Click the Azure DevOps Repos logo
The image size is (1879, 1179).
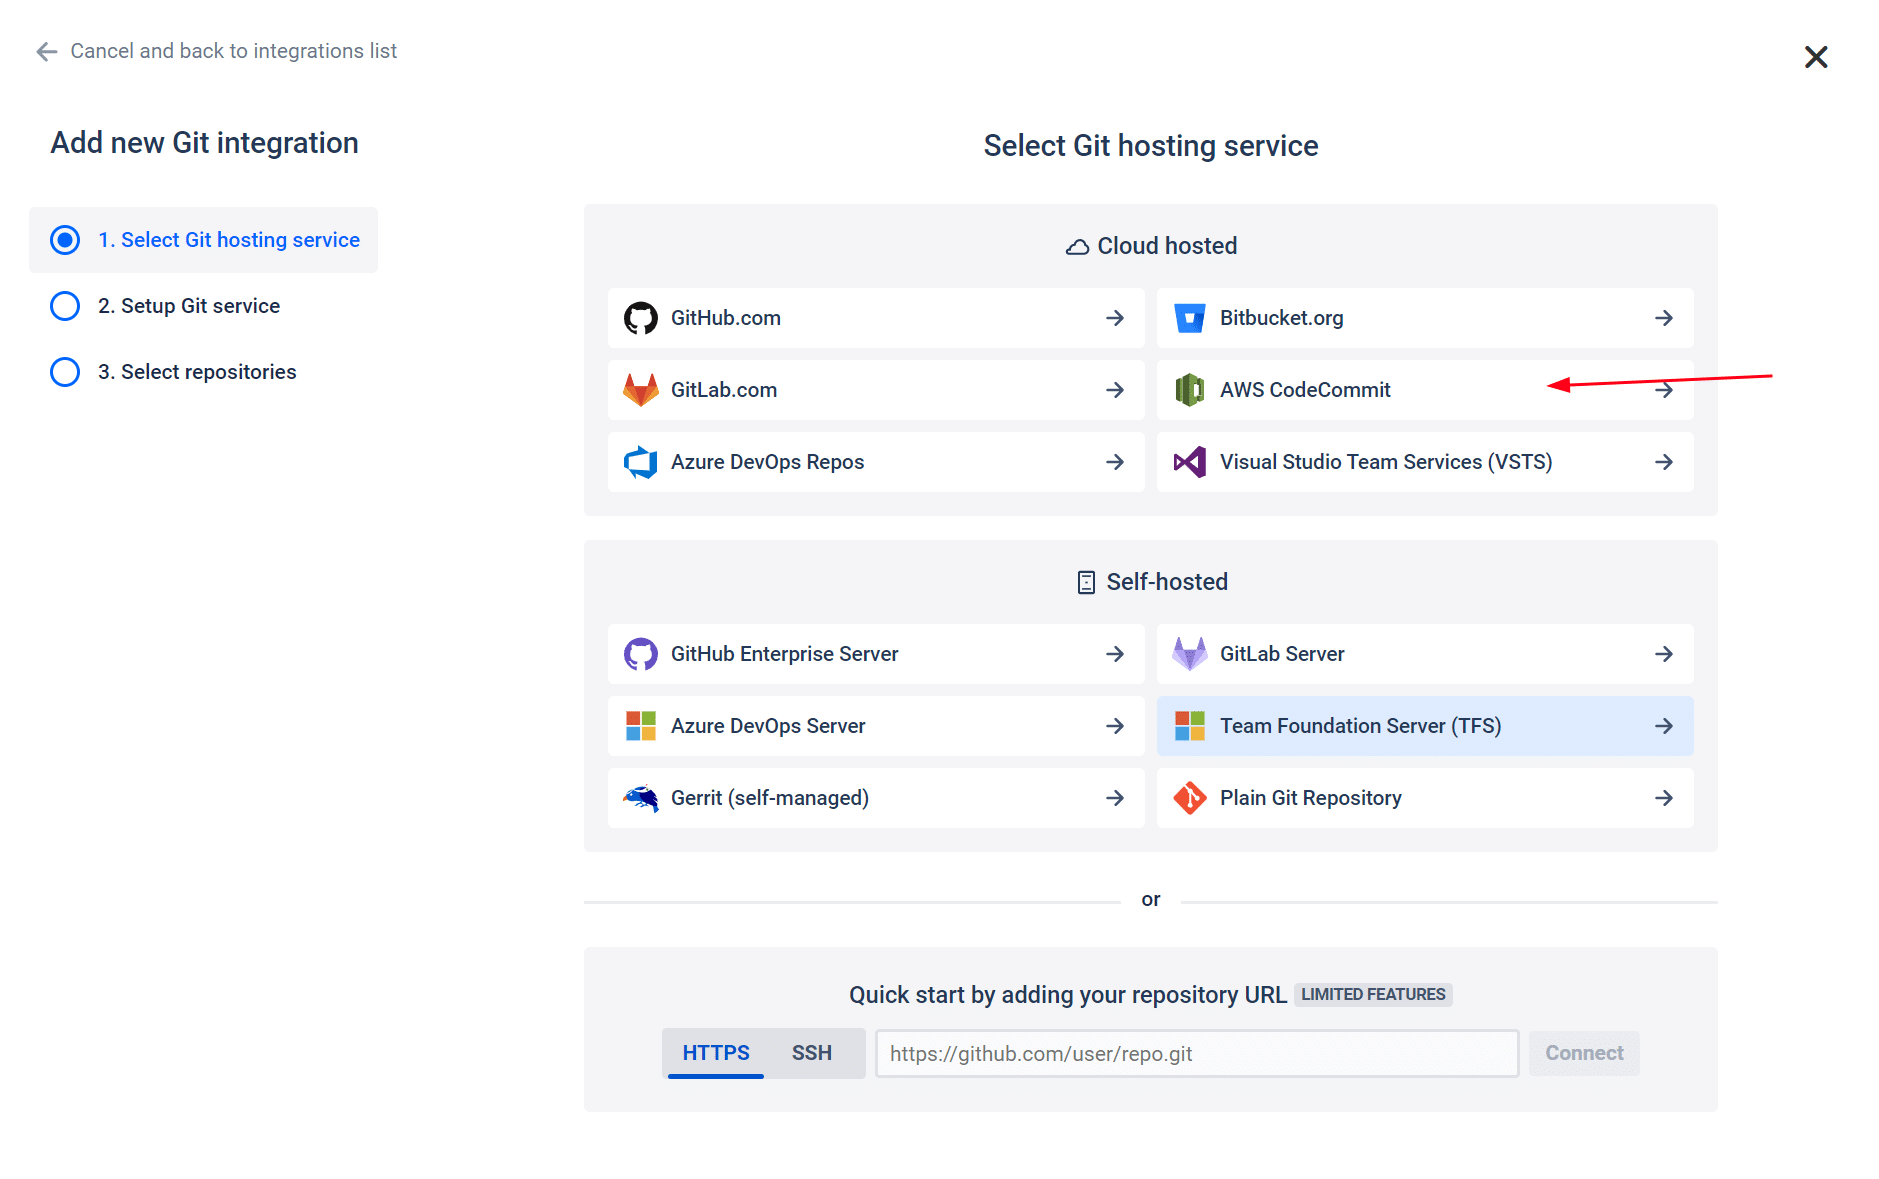tap(641, 462)
